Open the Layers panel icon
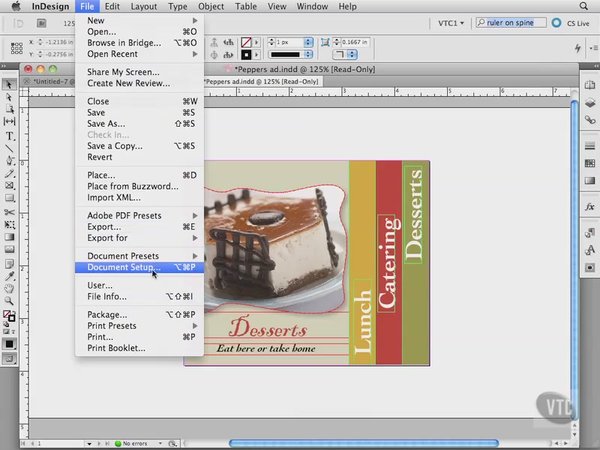 (x=588, y=104)
